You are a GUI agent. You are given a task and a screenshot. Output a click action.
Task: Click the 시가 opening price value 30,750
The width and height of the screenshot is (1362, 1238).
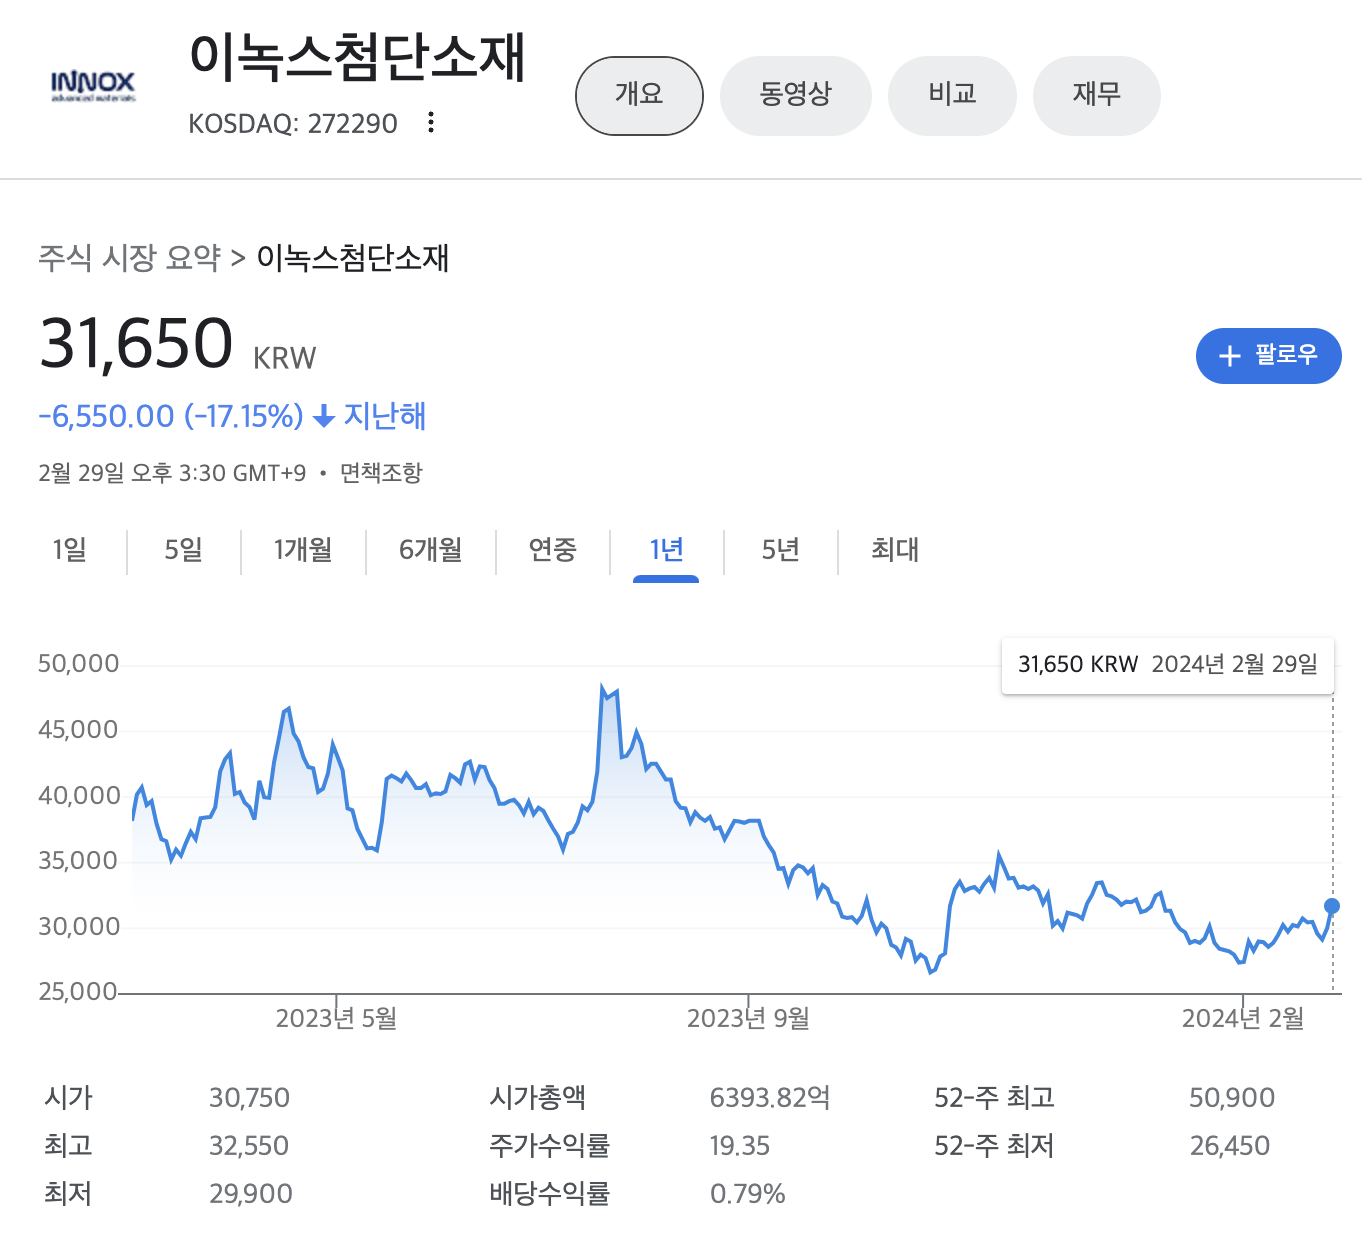pos(249,1098)
